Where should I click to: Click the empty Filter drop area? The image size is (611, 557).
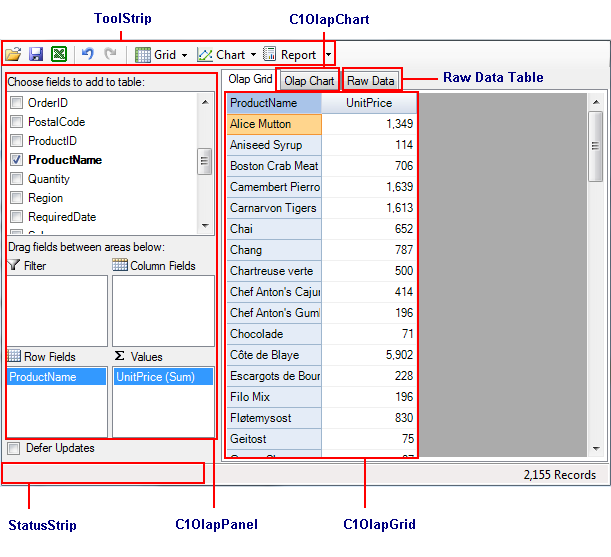57,311
